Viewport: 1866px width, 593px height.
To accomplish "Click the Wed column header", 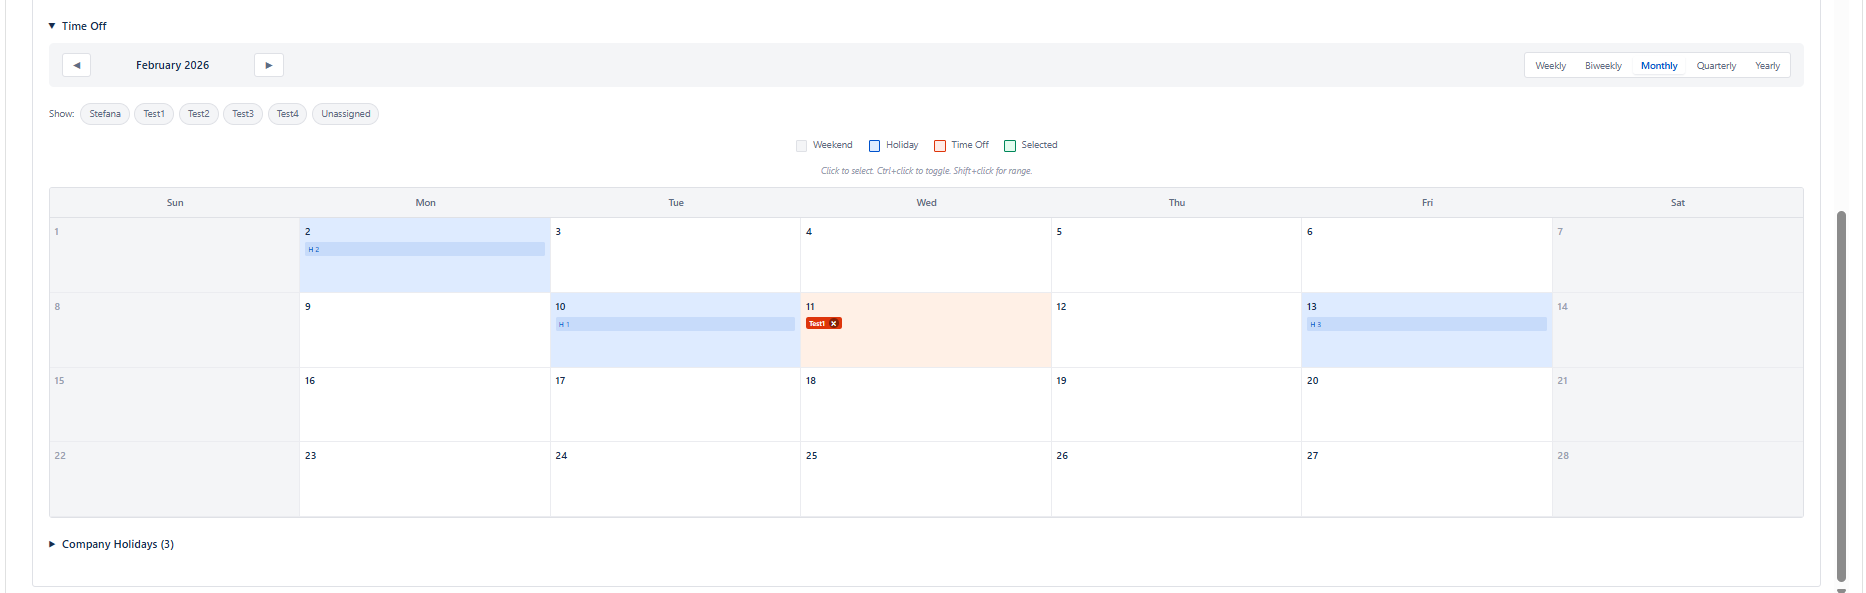I will pos(926,203).
